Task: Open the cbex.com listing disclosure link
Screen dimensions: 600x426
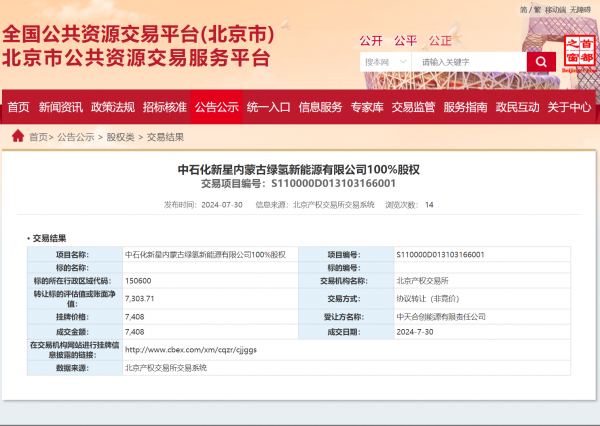Action: 191,350
